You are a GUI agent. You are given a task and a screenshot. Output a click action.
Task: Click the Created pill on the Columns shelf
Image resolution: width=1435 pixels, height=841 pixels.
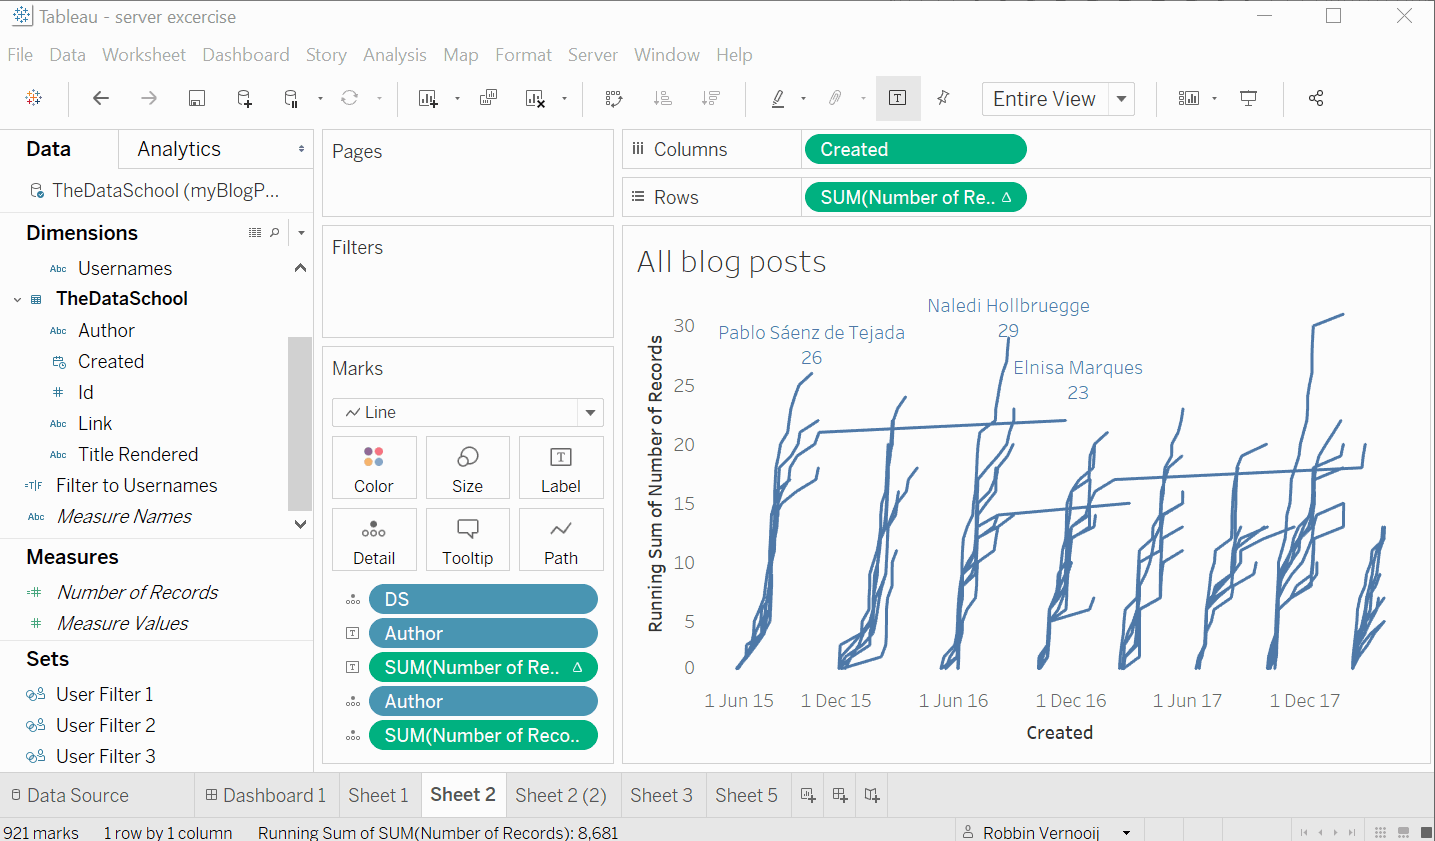coord(915,148)
